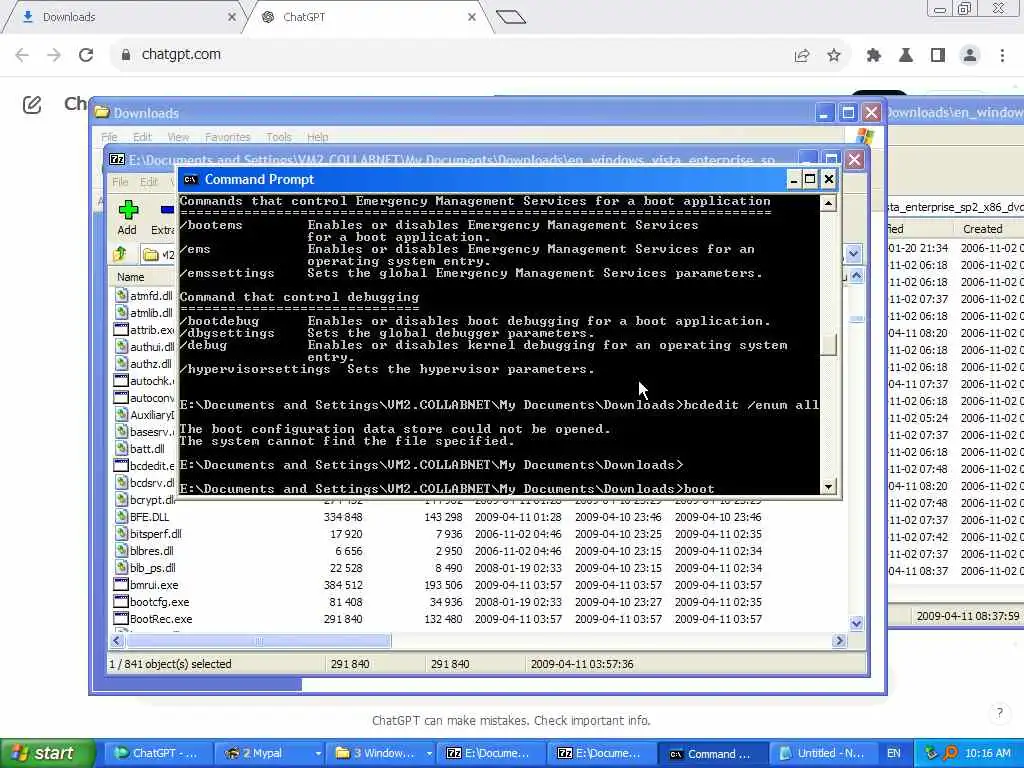This screenshot has width=1024, height=768.
Task: Open the Mypal taskbar group
Action: pos(270,754)
